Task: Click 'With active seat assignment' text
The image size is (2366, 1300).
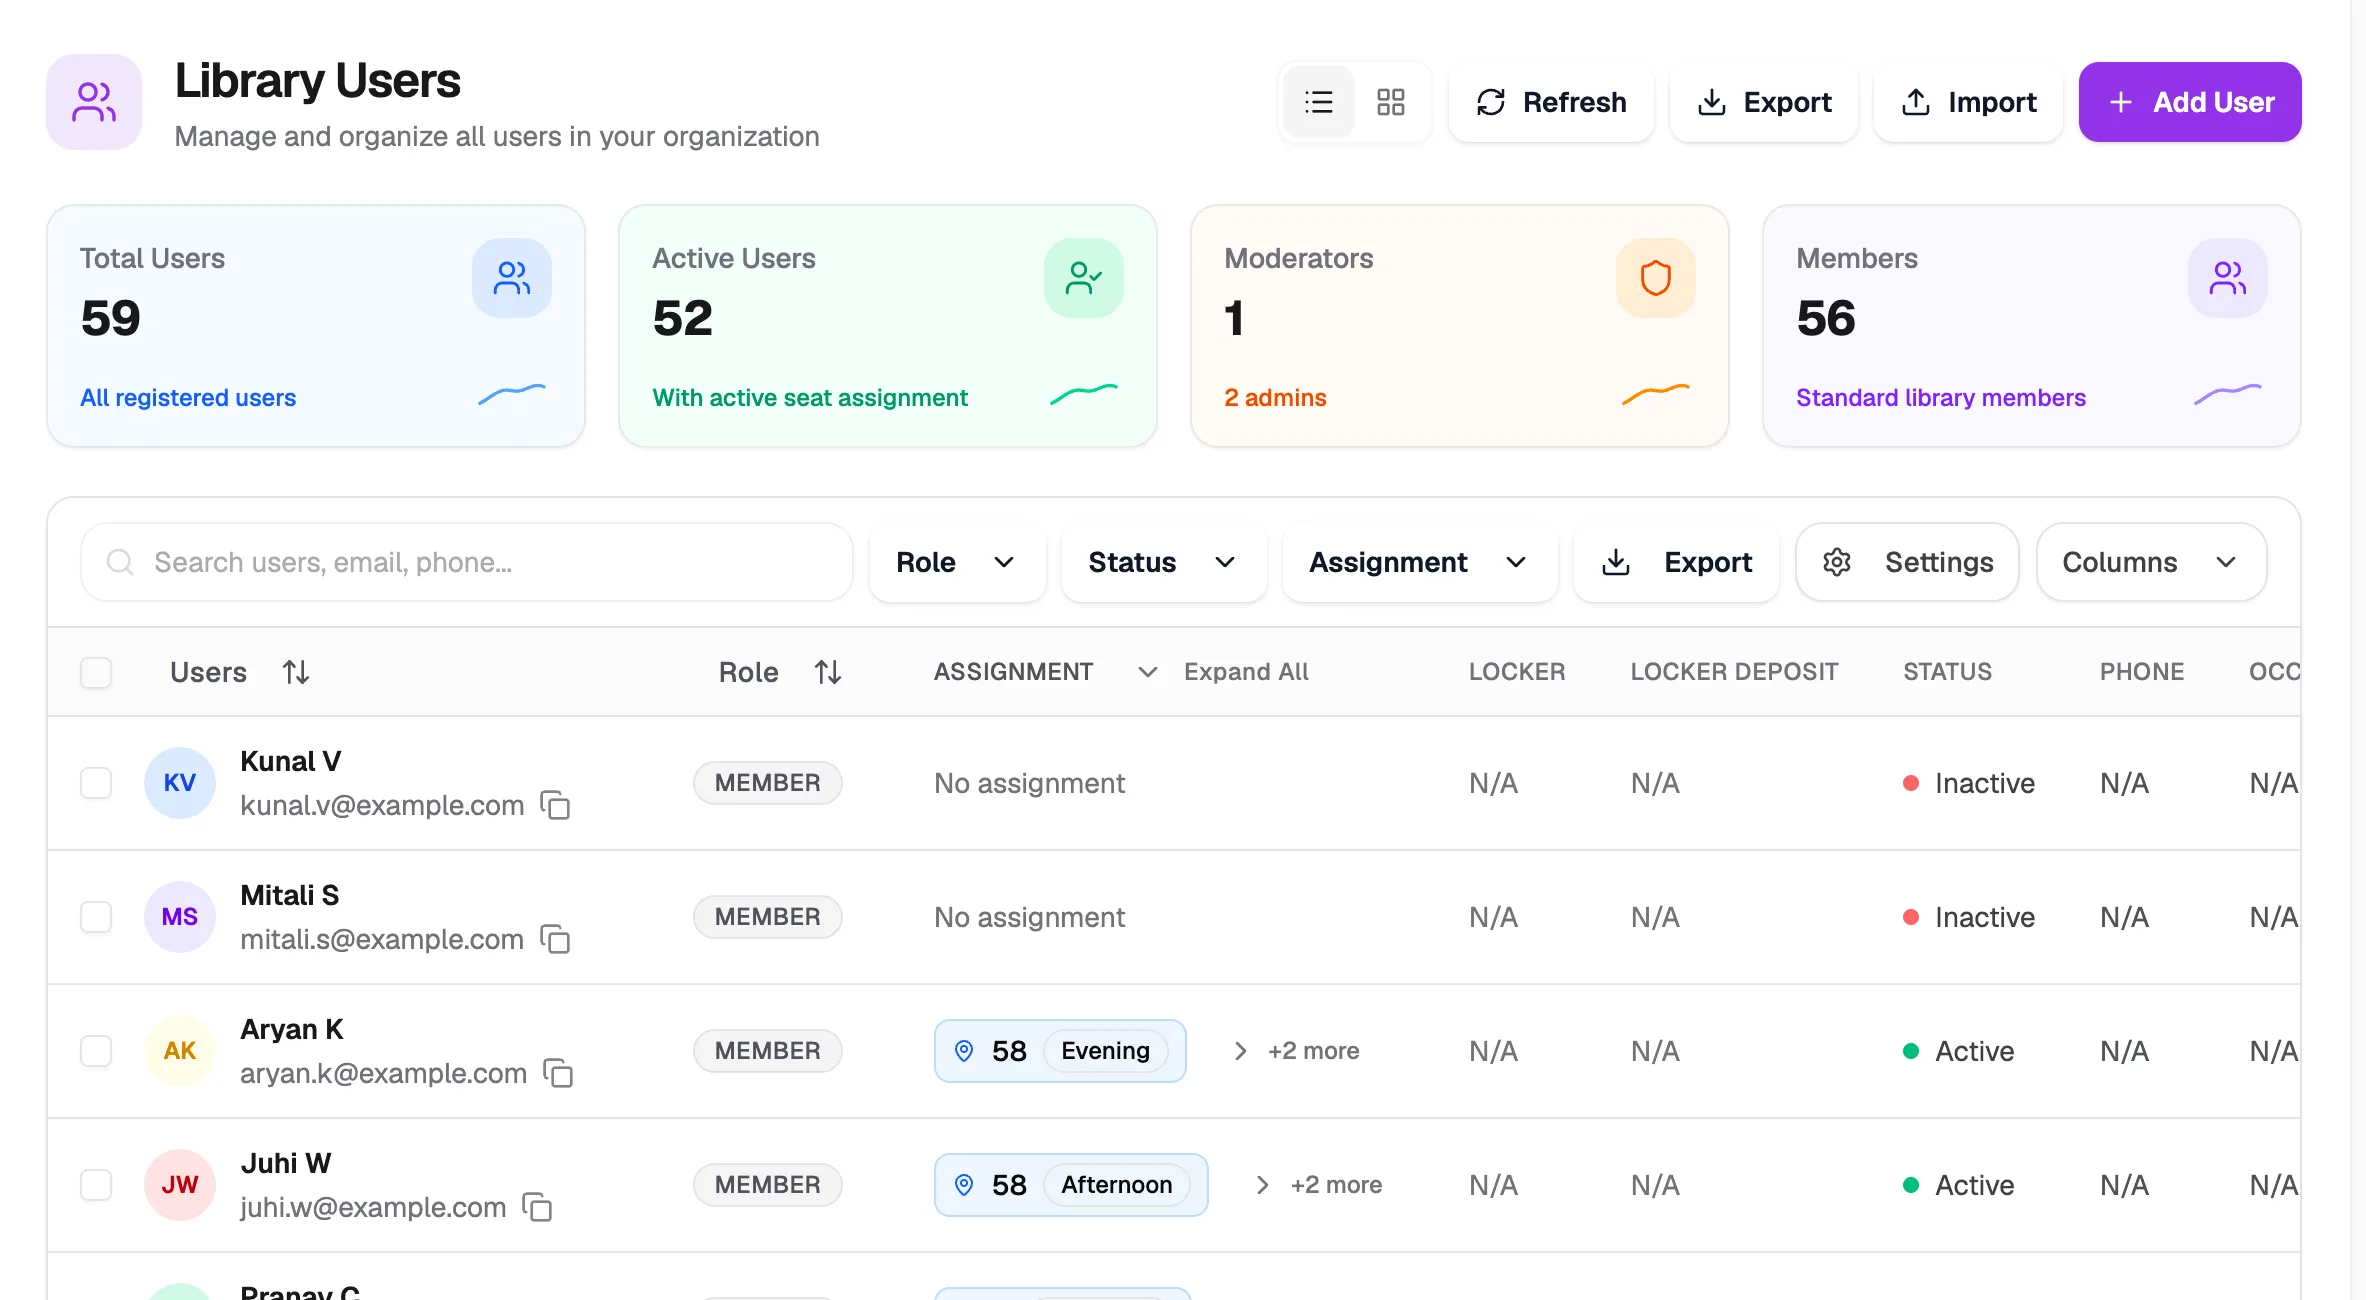Action: tap(810, 397)
